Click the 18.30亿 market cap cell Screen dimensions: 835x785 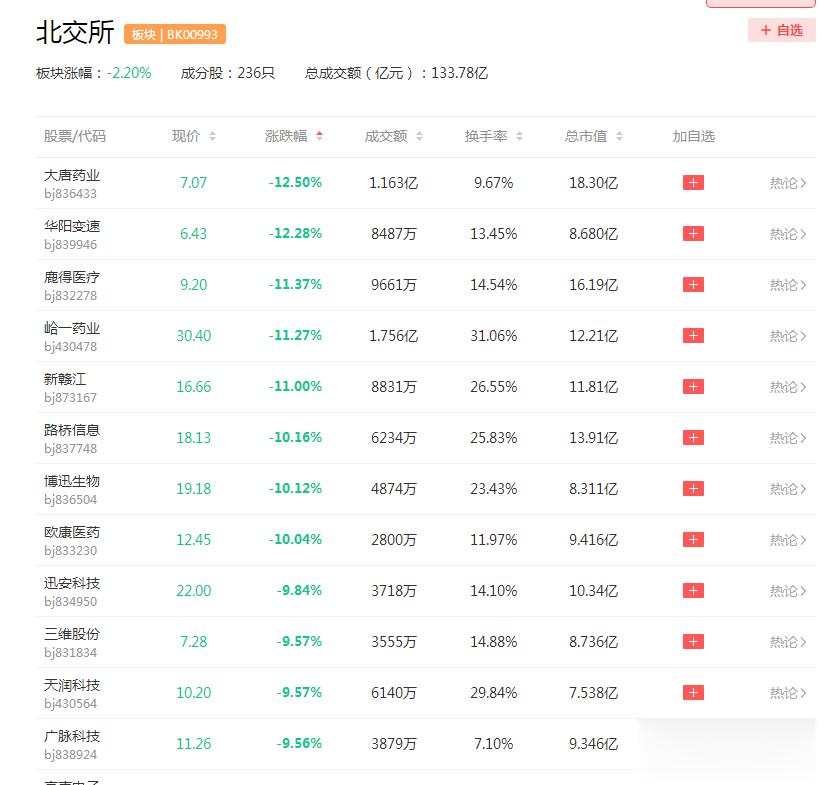point(593,183)
